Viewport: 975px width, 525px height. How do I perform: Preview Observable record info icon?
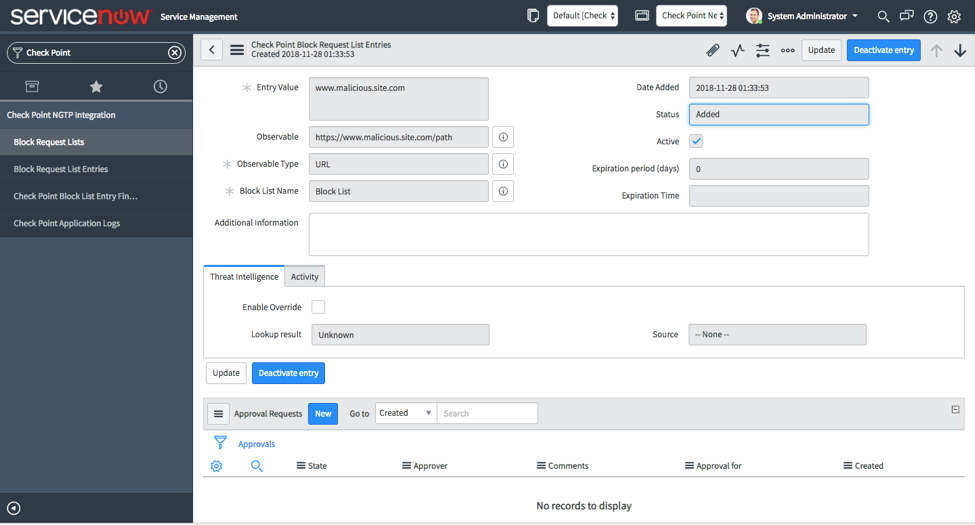click(x=503, y=137)
